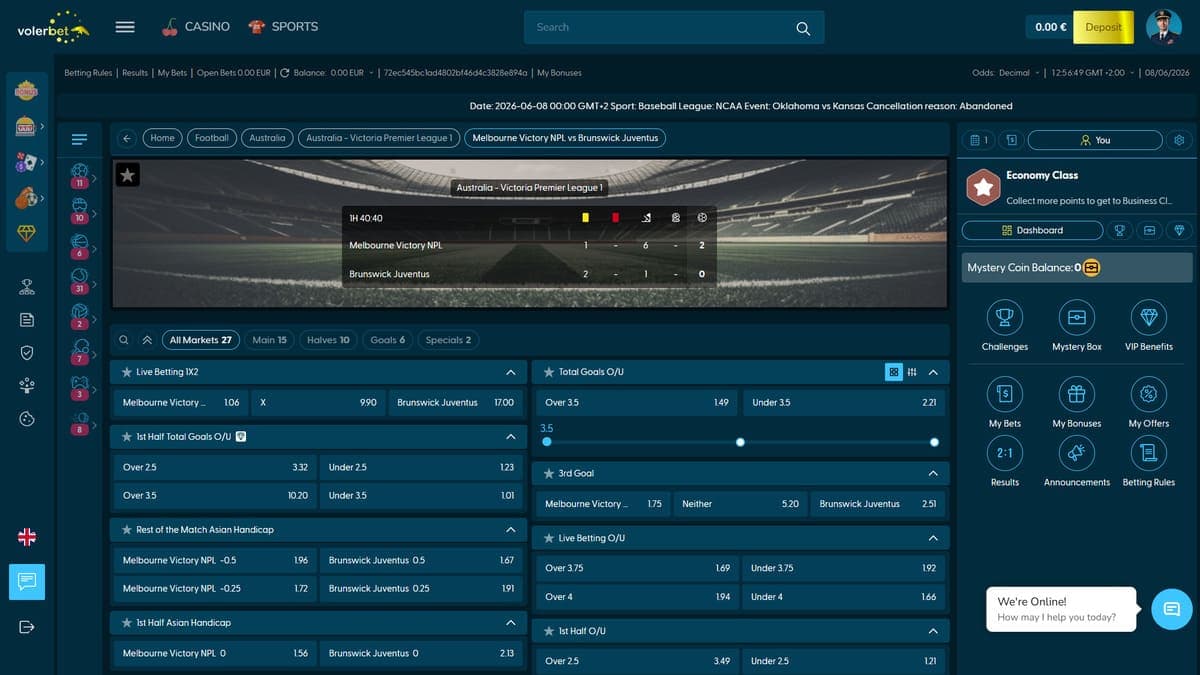Go to the Football breadcrumb
This screenshot has width=1200, height=675.
pyautogui.click(x=212, y=138)
